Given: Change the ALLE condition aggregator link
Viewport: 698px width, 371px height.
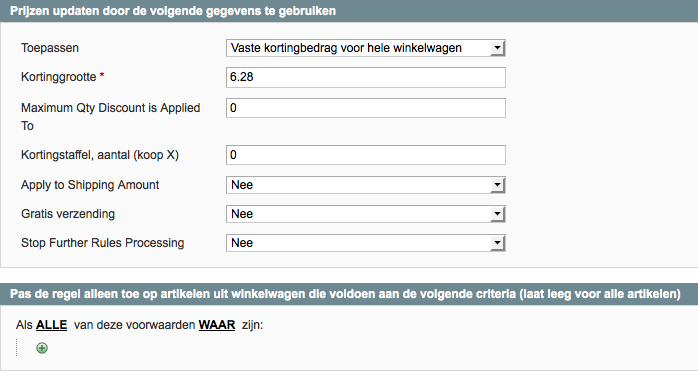Looking at the screenshot, I should coord(52,325).
